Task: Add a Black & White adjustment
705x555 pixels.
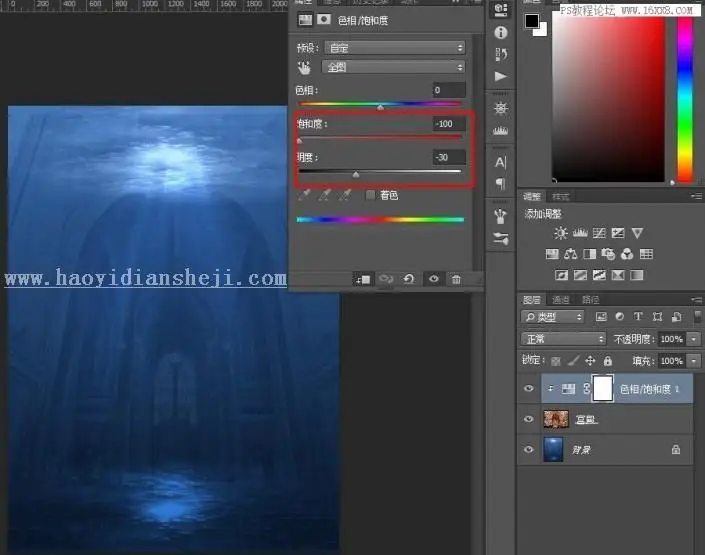Action: click(589, 254)
